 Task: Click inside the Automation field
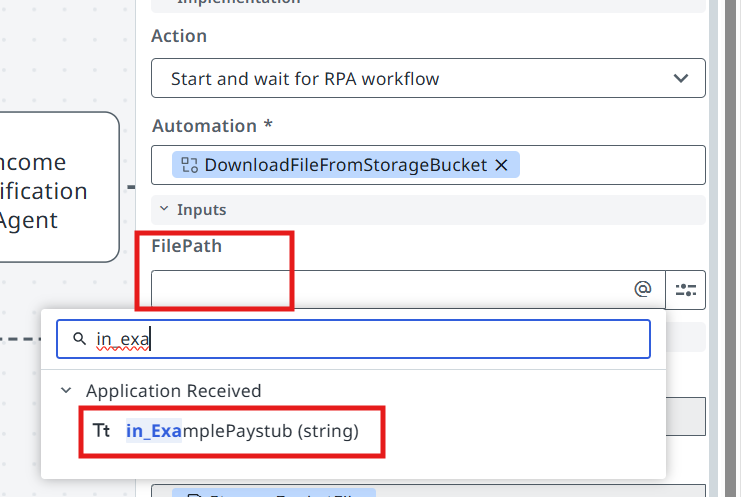pos(428,165)
